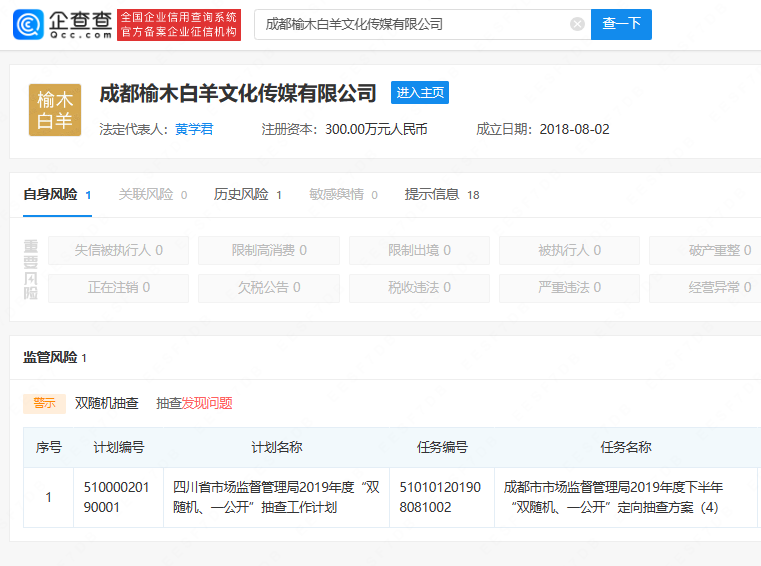The width and height of the screenshot is (761, 566).
Task: Click the 欠税公告 0 risk box
Action: 269,288
